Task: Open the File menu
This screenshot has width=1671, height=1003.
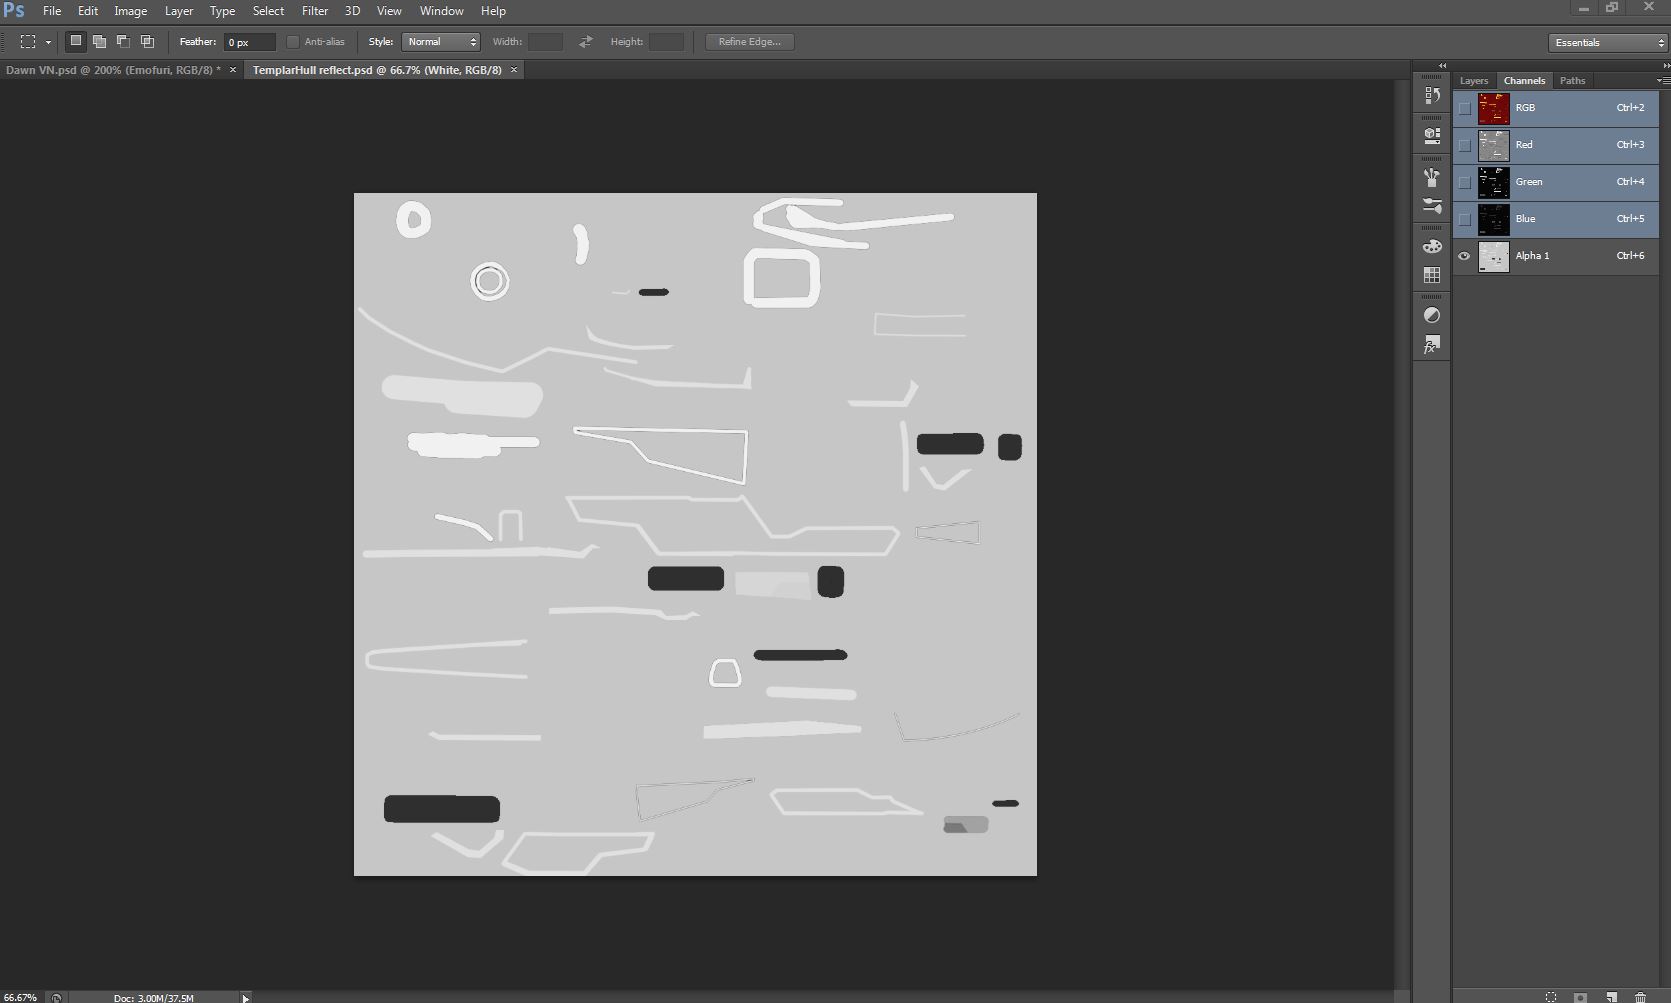Action: (52, 11)
